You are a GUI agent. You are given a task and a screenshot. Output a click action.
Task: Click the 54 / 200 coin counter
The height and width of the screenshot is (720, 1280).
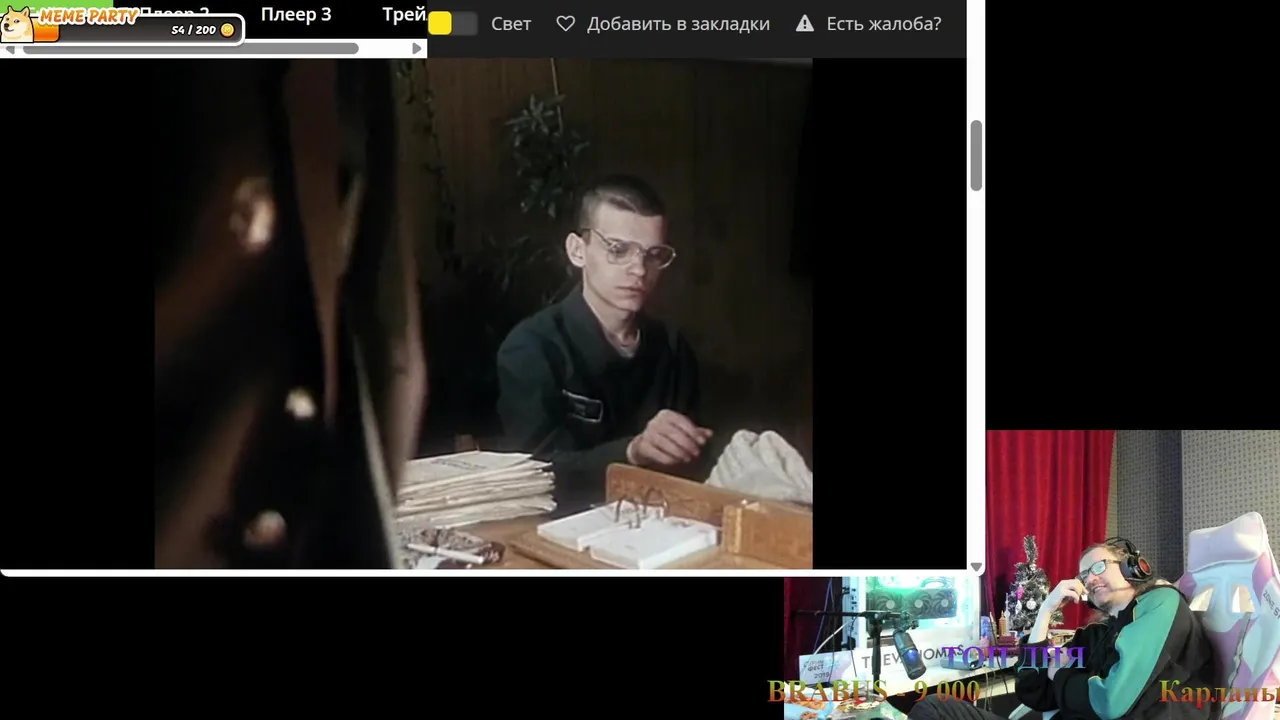[193, 30]
